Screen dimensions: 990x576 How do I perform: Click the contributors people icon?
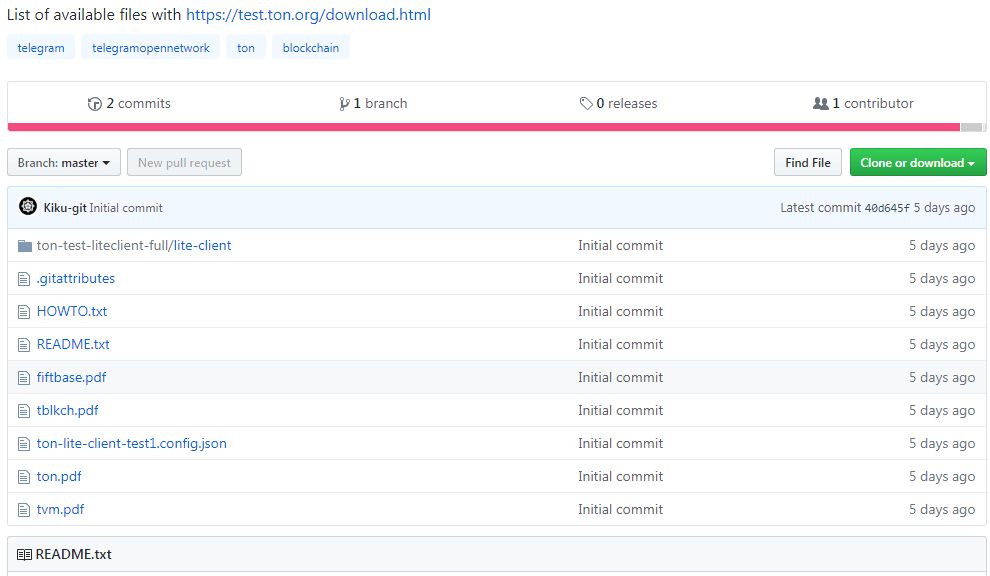point(820,104)
